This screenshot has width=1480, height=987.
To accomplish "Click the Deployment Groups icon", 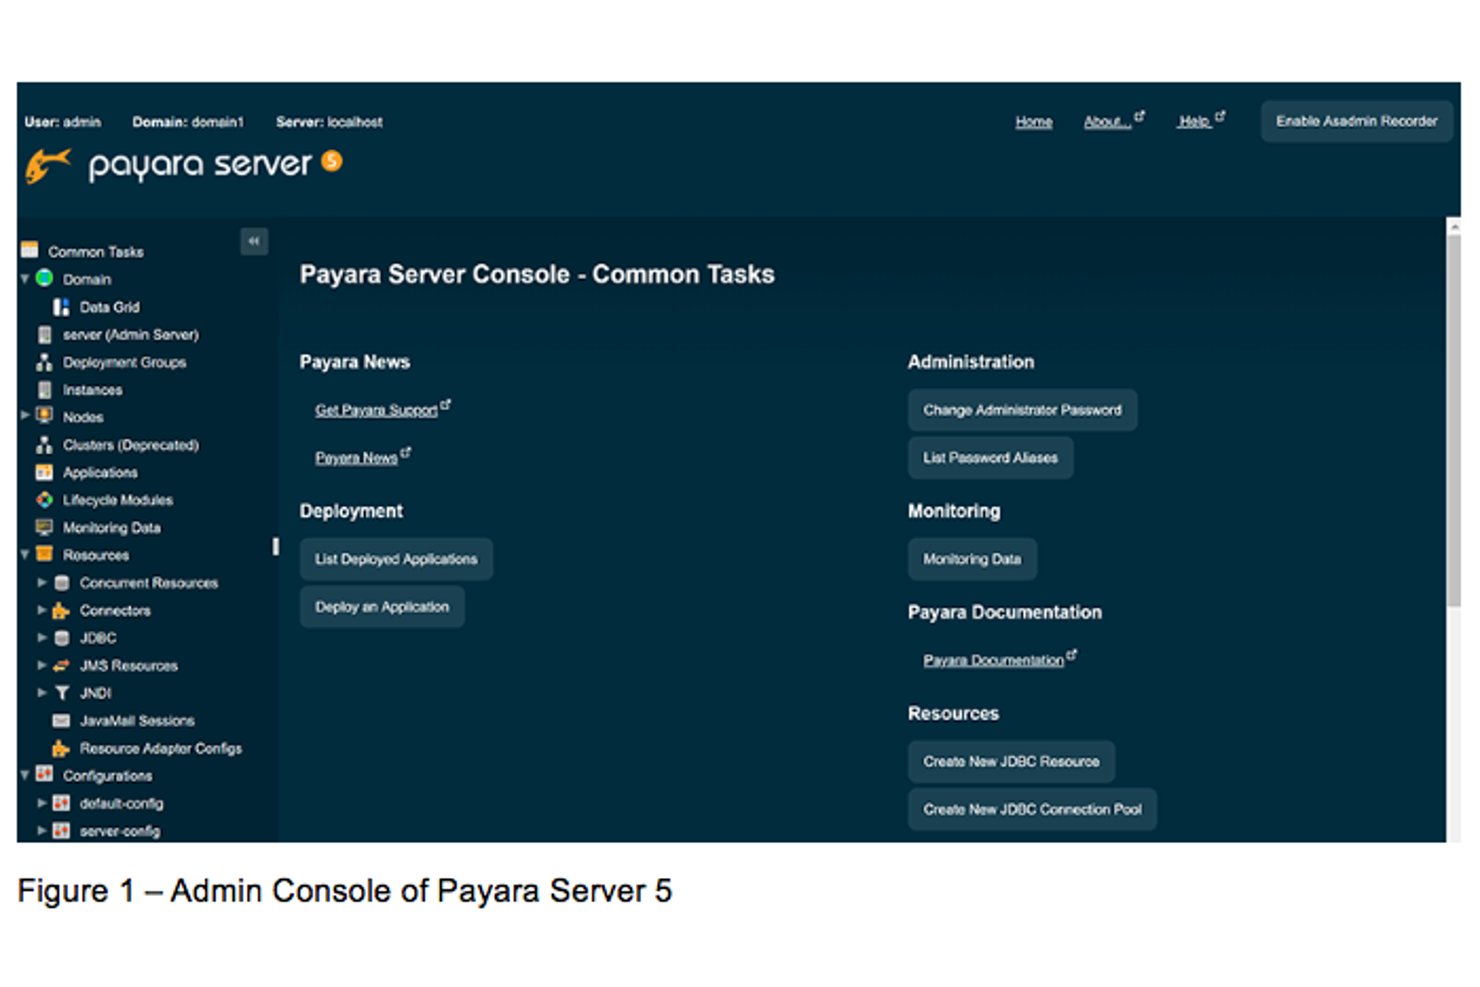I will pyautogui.click(x=44, y=362).
